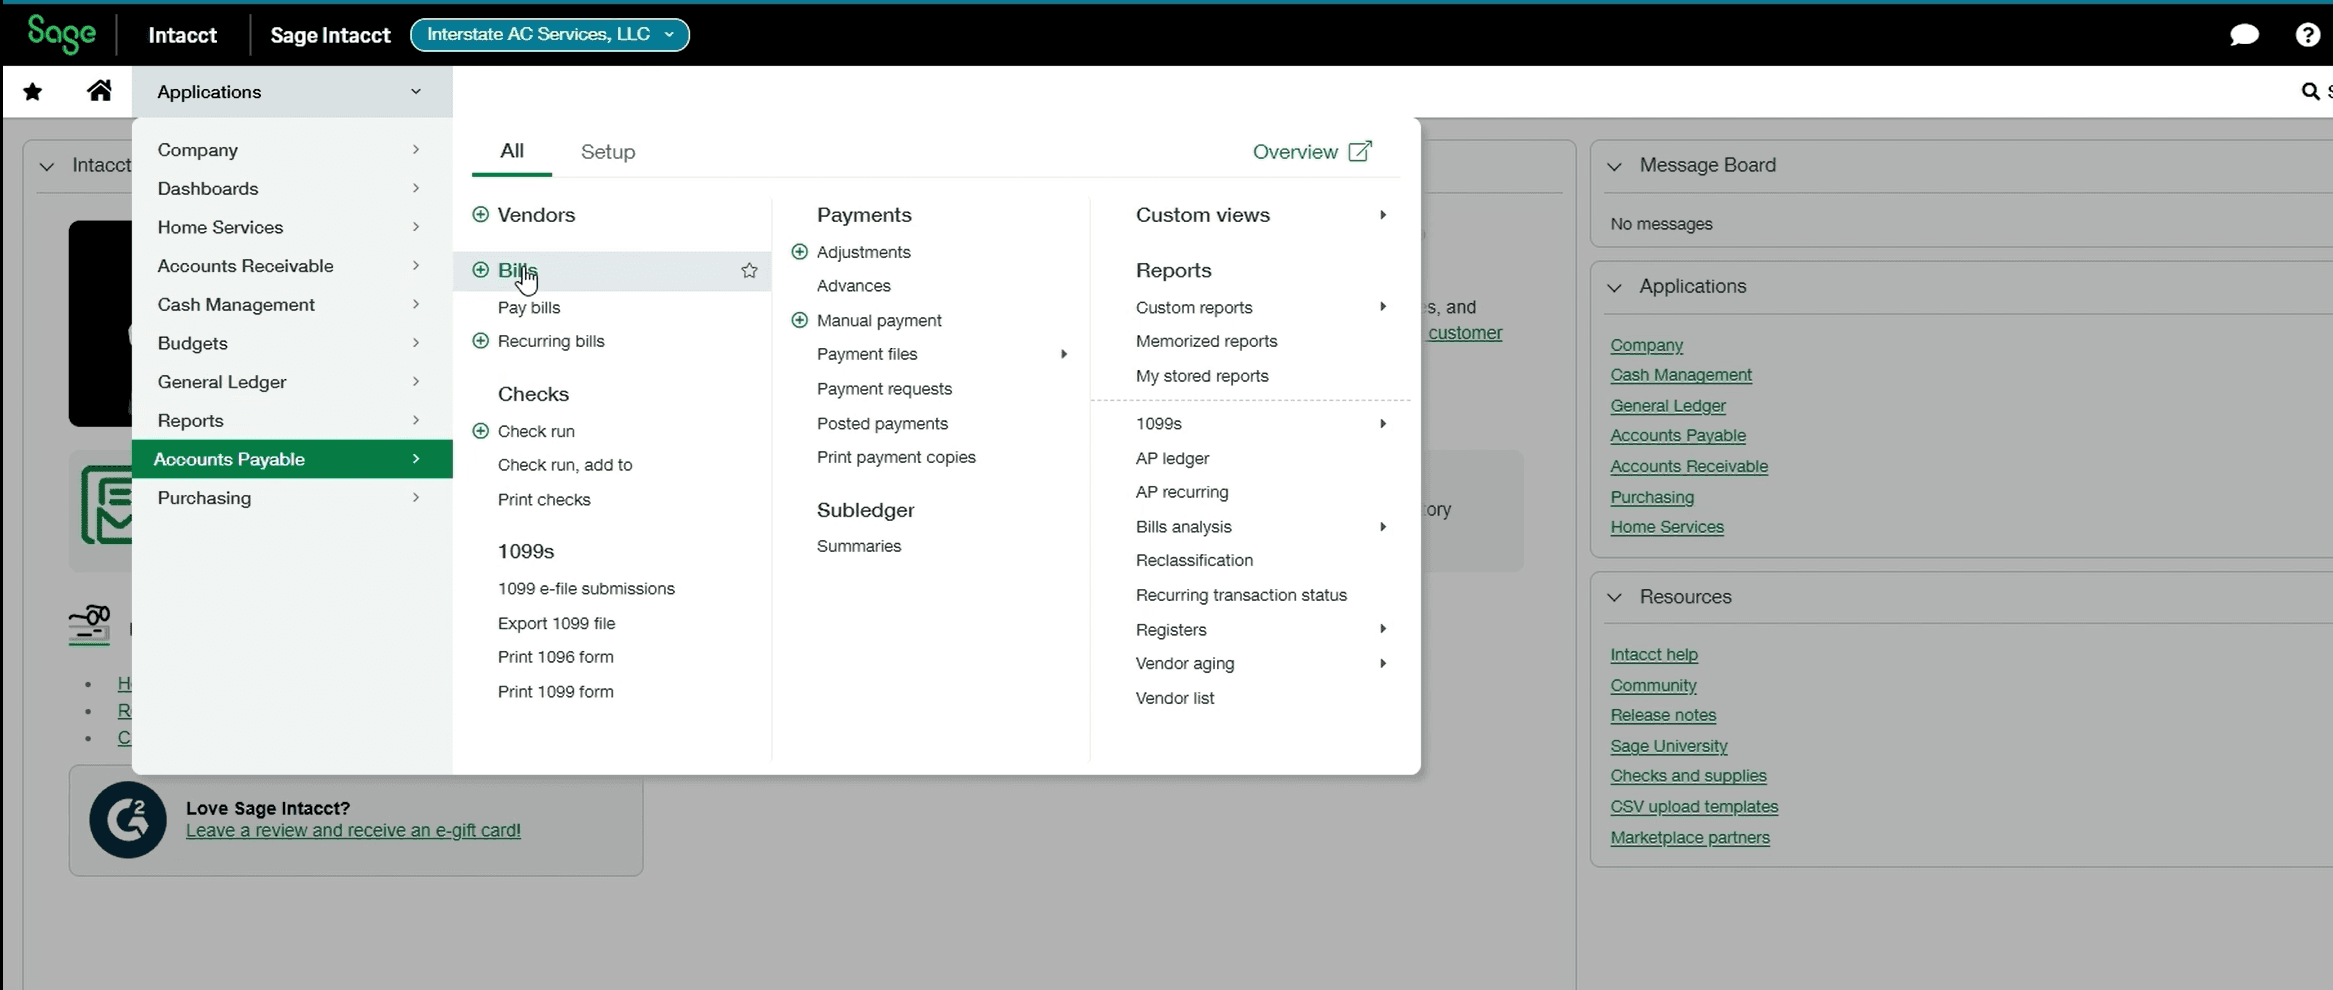Image resolution: width=2333 pixels, height=990 pixels.
Task: Open Pay bills
Action: (529, 308)
